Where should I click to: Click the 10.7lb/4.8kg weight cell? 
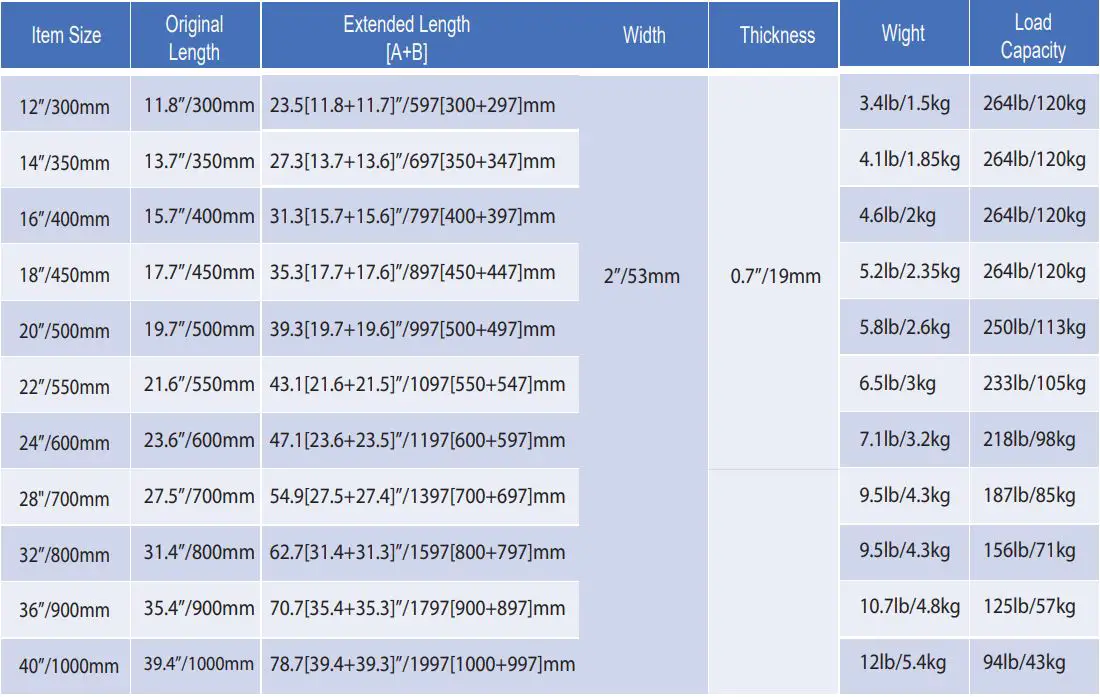tap(909, 606)
